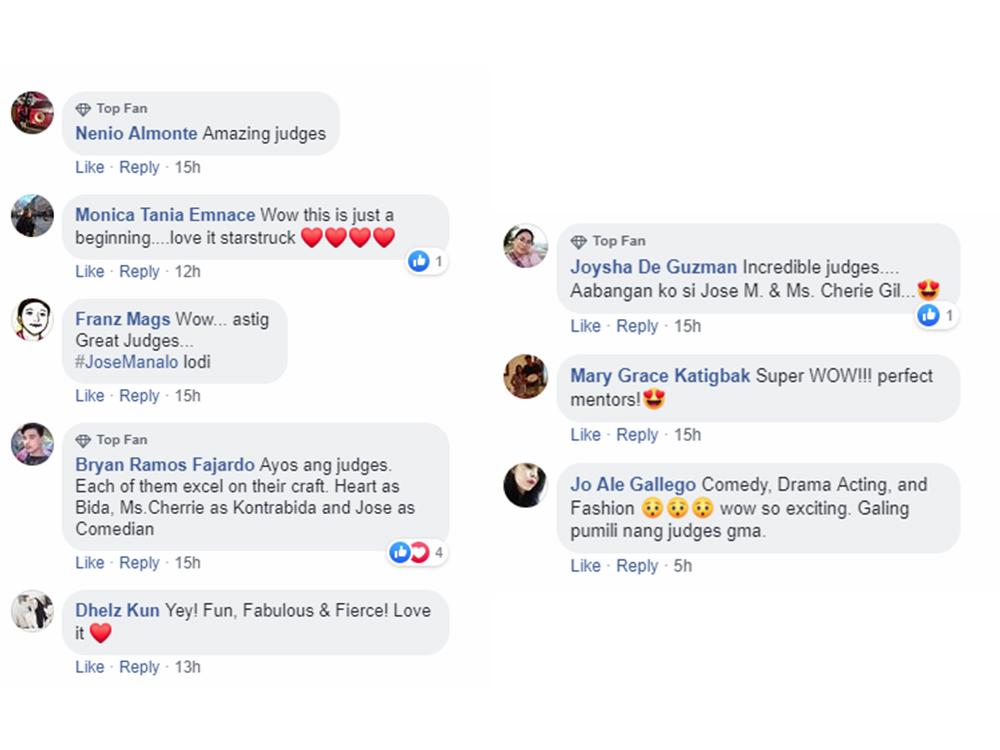Click Mary Grace Katigbak's avatar

click(526, 377)
